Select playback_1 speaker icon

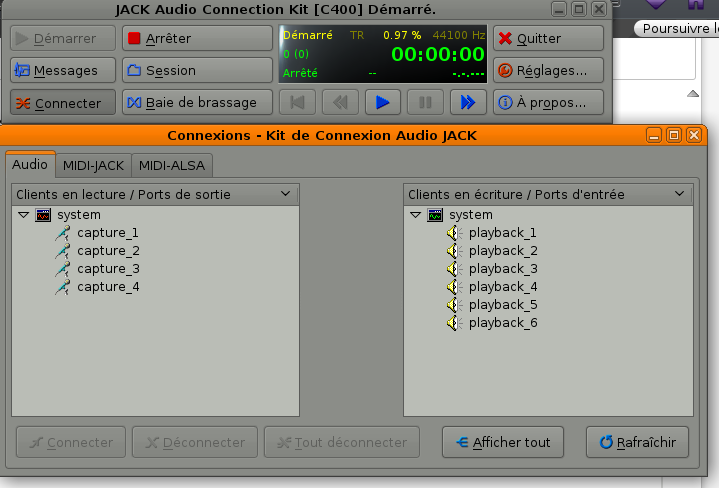(454, 233)
